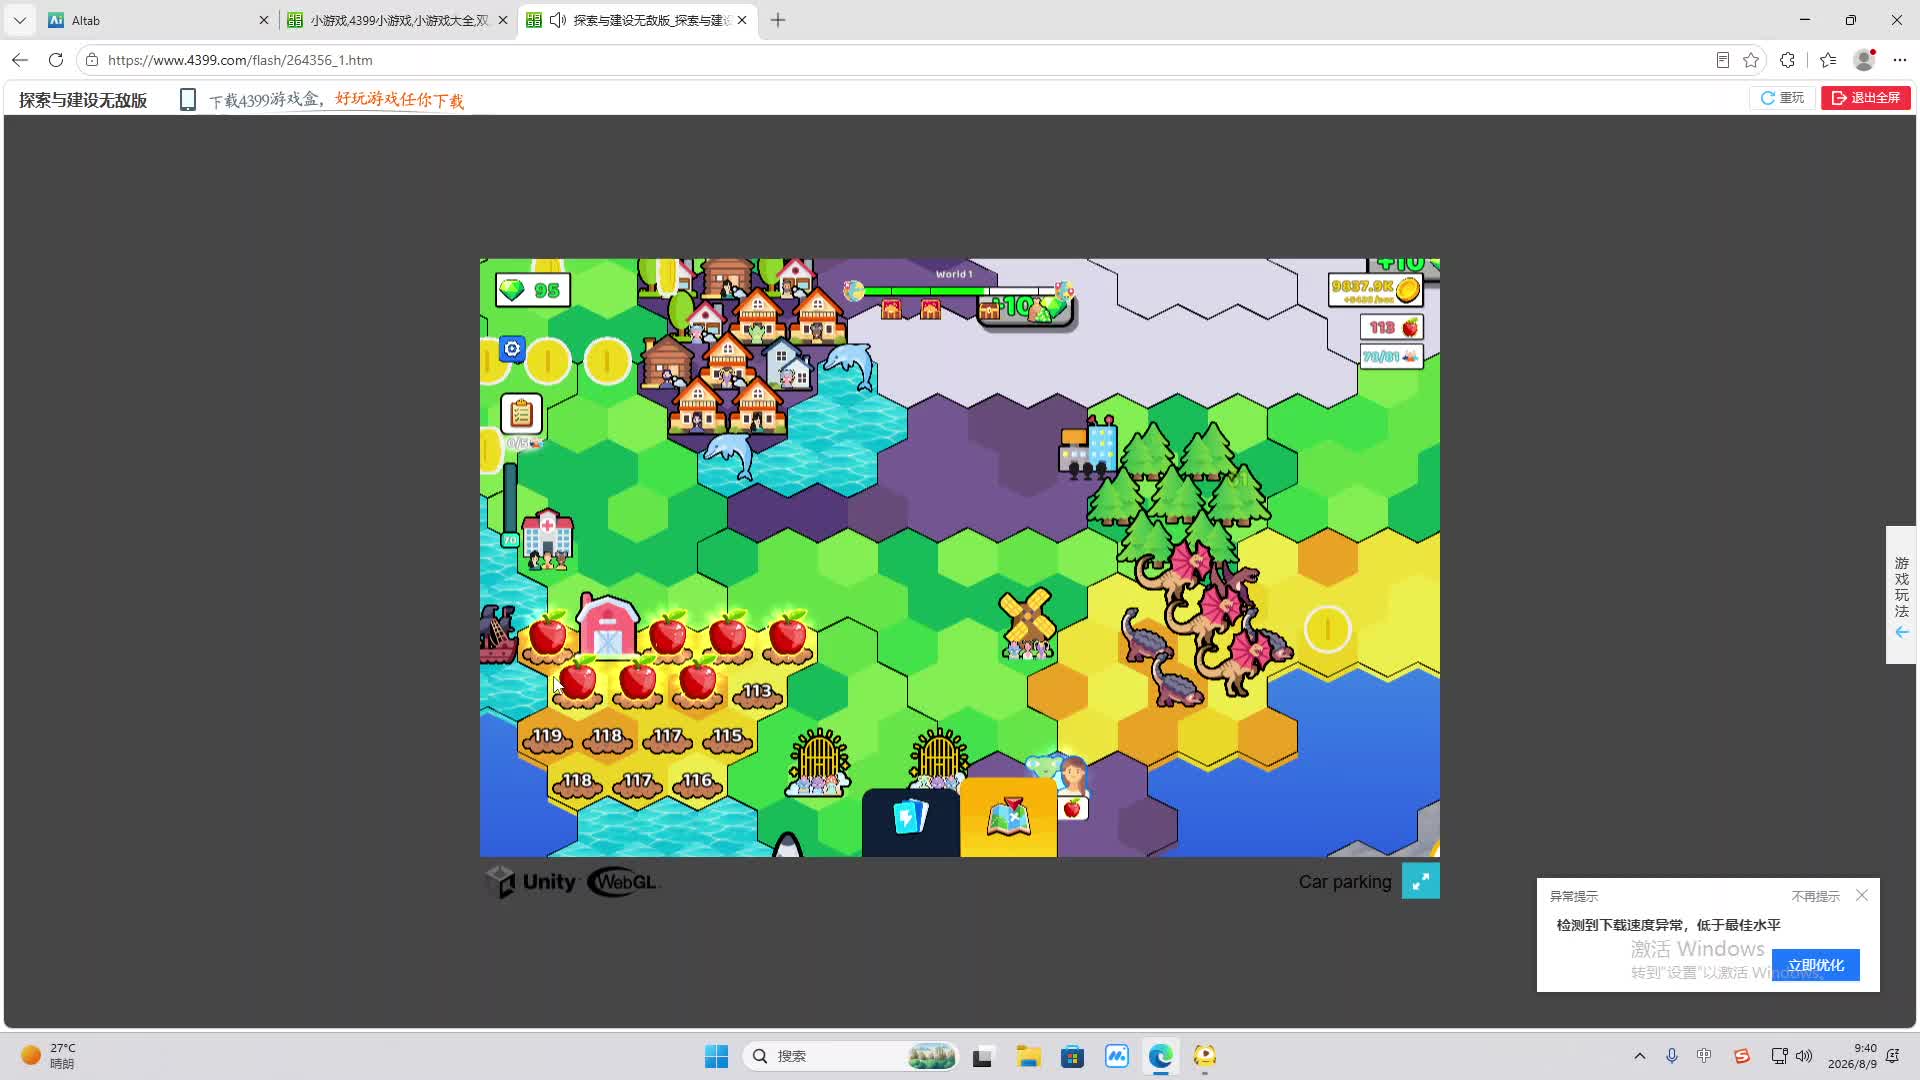Close the 探索与建设无敌版 game tab
This screenshot has width=1920, height=1080.
tap(742, 20)
